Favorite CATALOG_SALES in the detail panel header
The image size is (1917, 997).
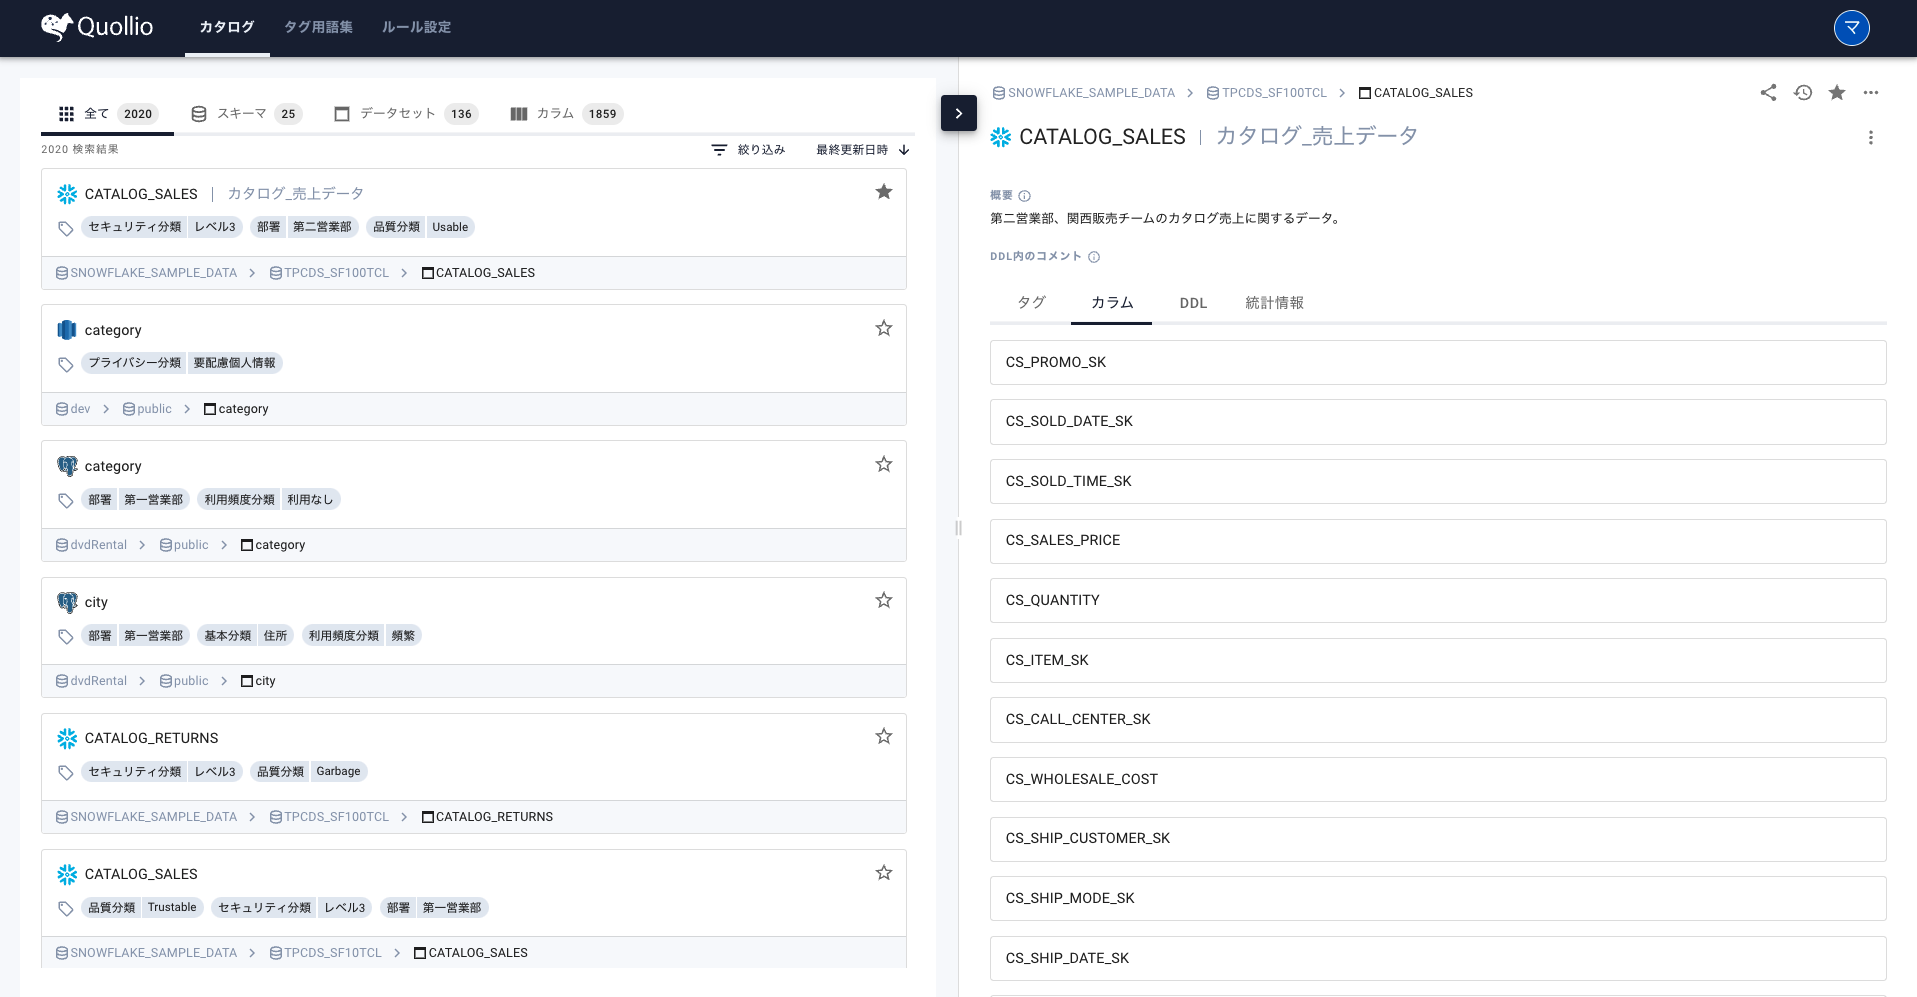[x=1837, y=92]
